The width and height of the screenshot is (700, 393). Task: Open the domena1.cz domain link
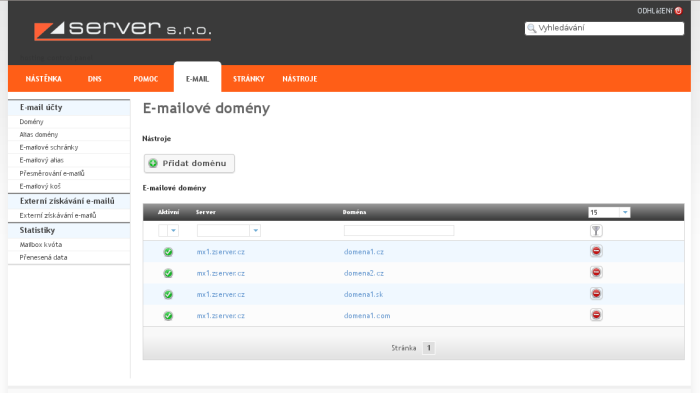pyautogui.click(x=363, y=252)
